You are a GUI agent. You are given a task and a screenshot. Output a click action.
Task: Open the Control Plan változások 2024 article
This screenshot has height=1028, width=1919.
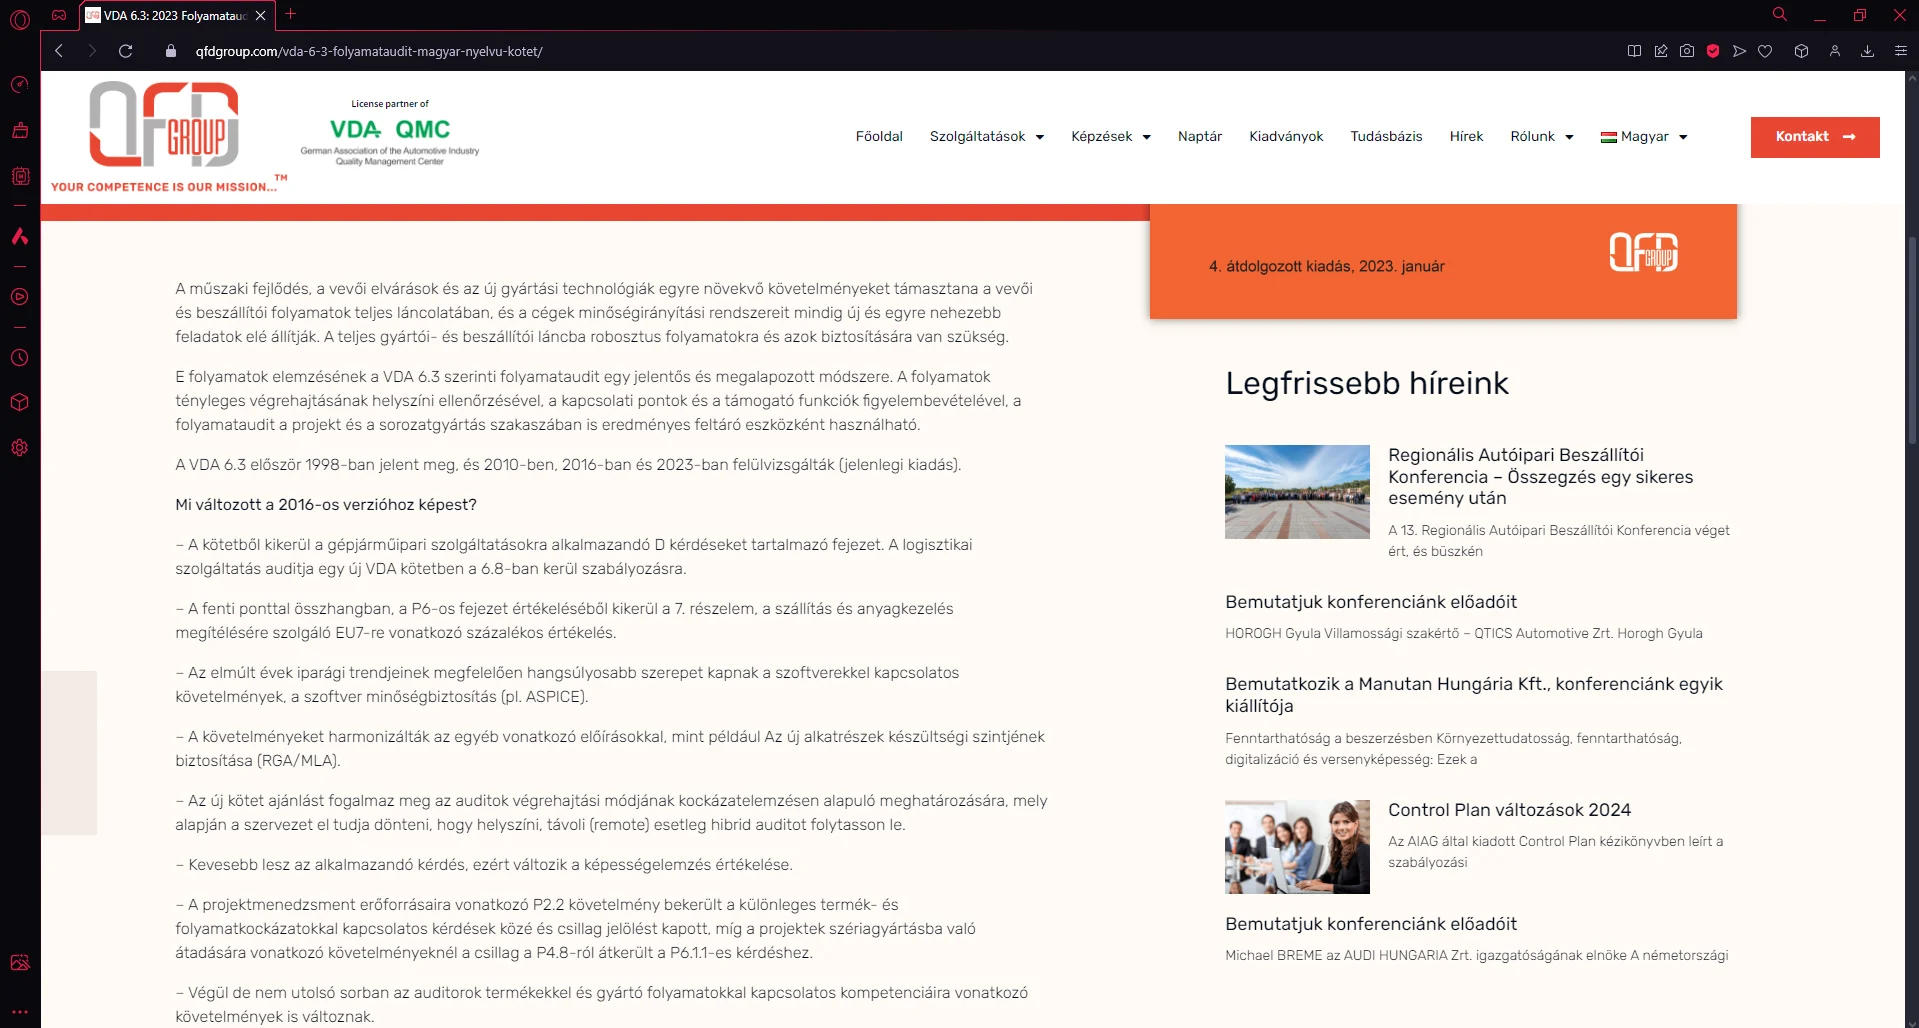coord(1508,810)
